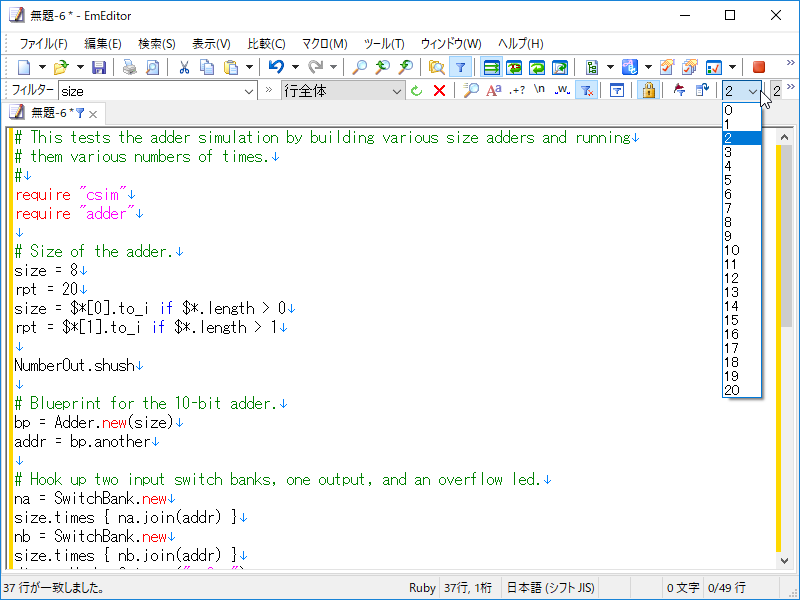Expand the filter options chevron beside size field
The width and height of the screenshot is (800, 600).
(x=269, y=90)
